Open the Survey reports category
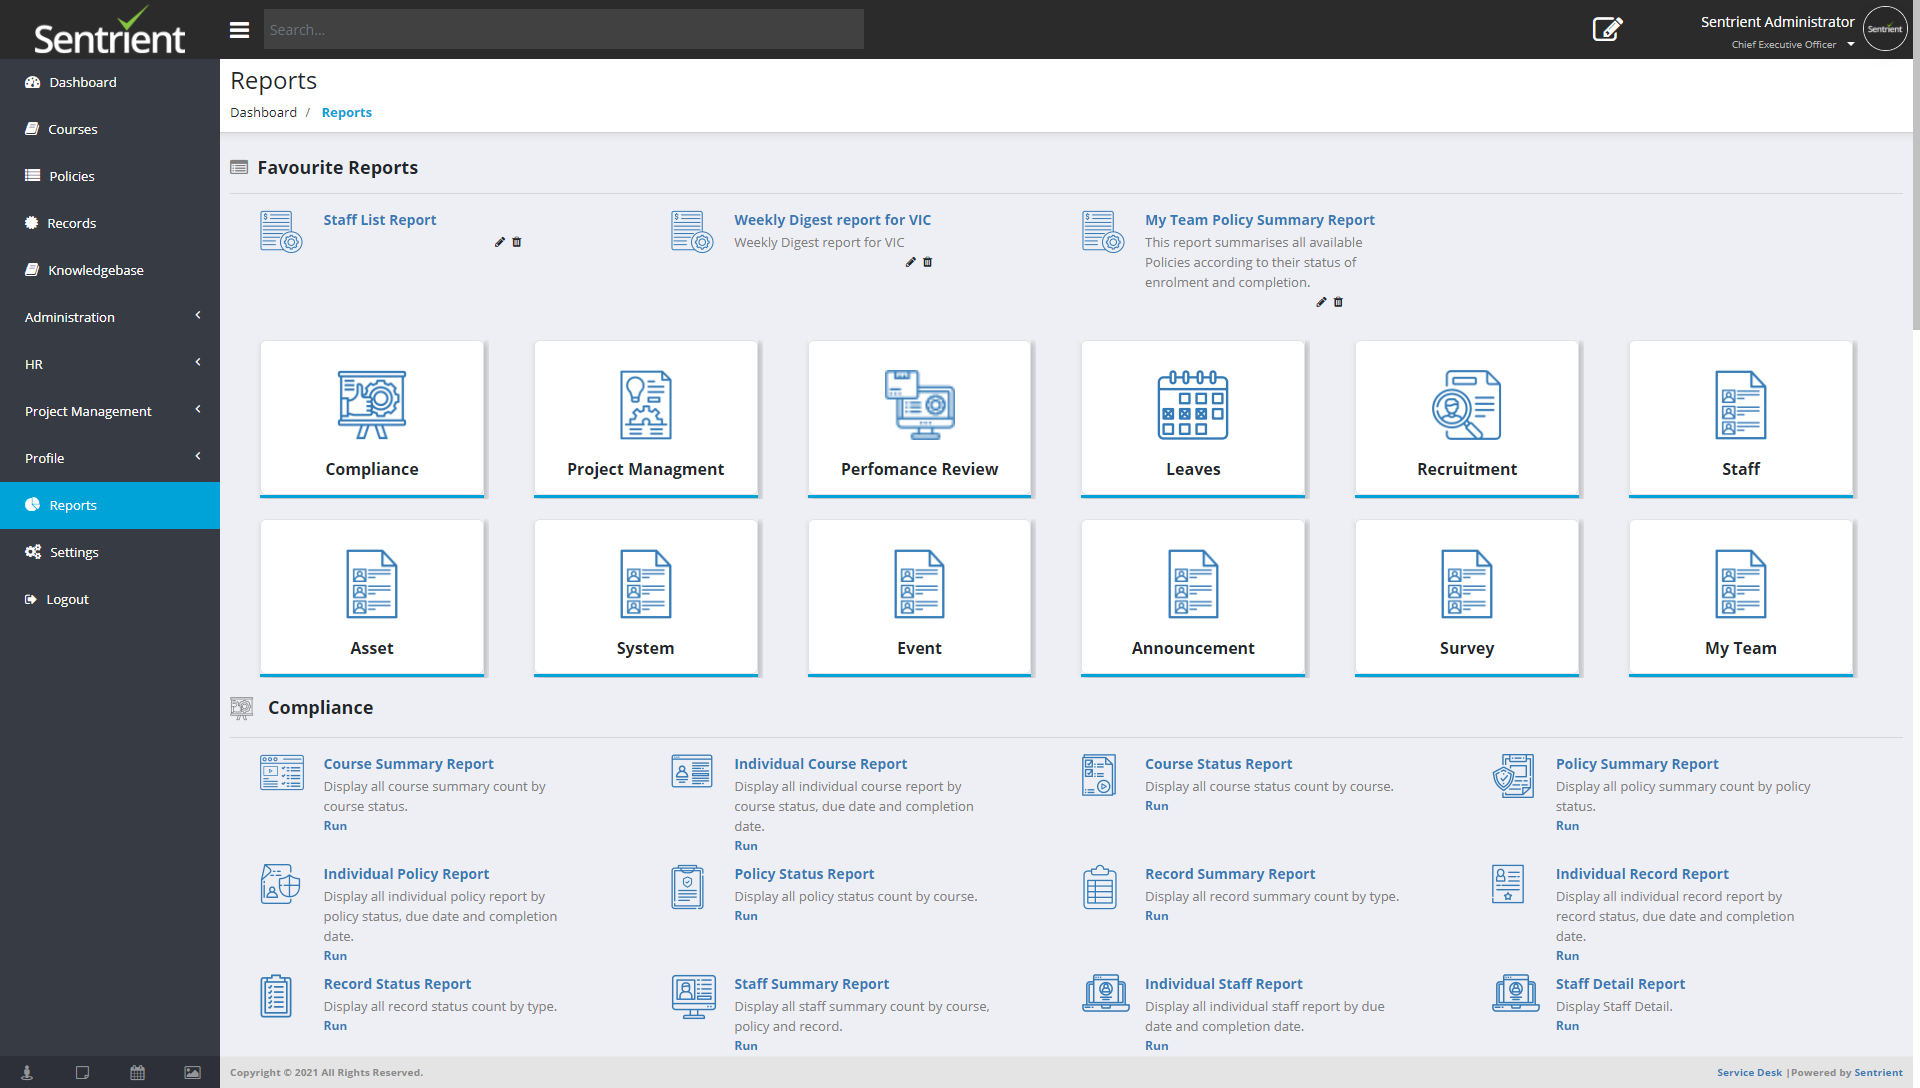The image size is (1920, 1088). coord(1466,597)
